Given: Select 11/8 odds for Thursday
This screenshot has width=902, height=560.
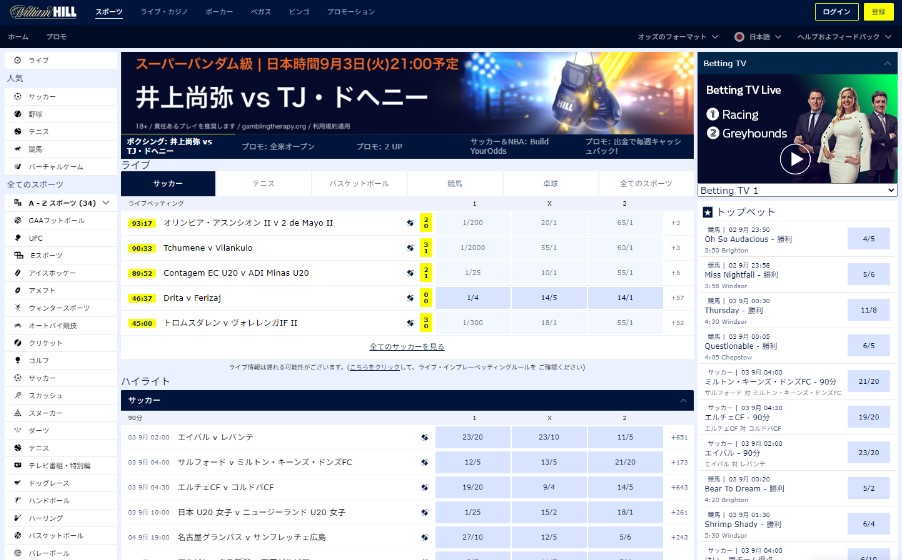Looking at the screenshot, I should coord(869,310).
